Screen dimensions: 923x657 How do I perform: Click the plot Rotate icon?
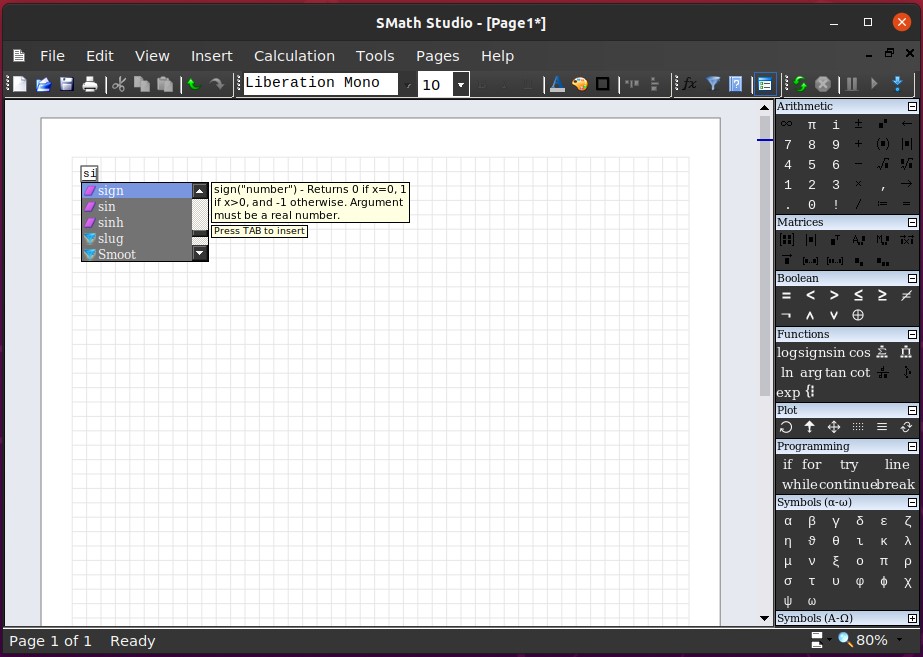pos(787,427)
